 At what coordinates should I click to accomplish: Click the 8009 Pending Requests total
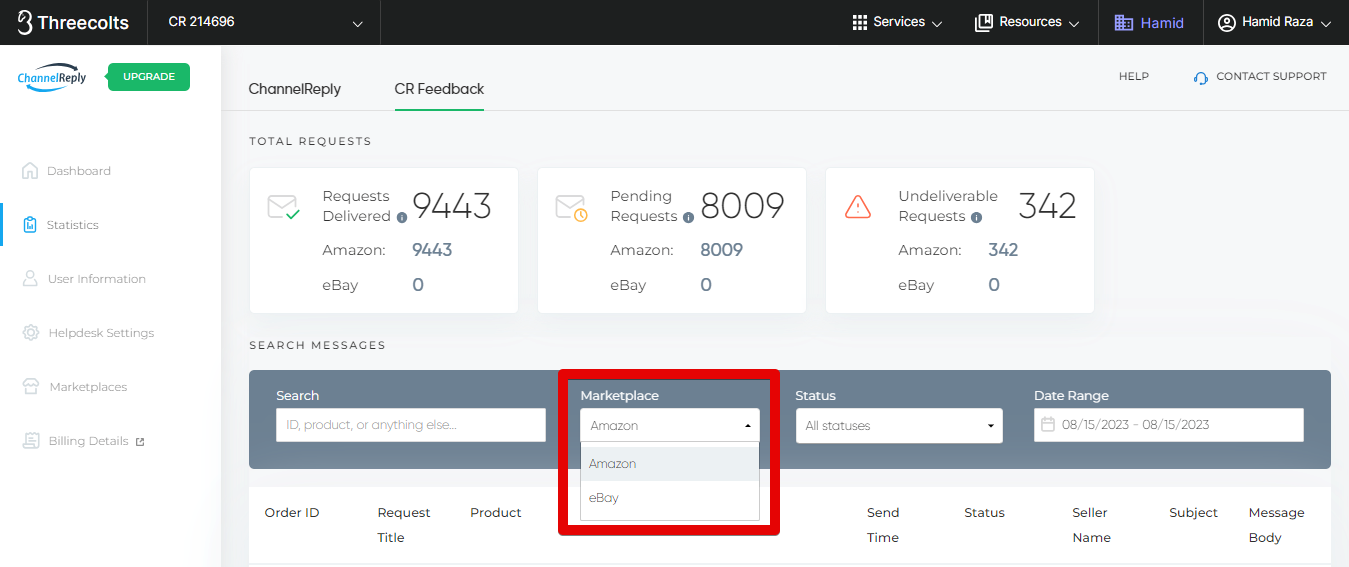point(742,206)
